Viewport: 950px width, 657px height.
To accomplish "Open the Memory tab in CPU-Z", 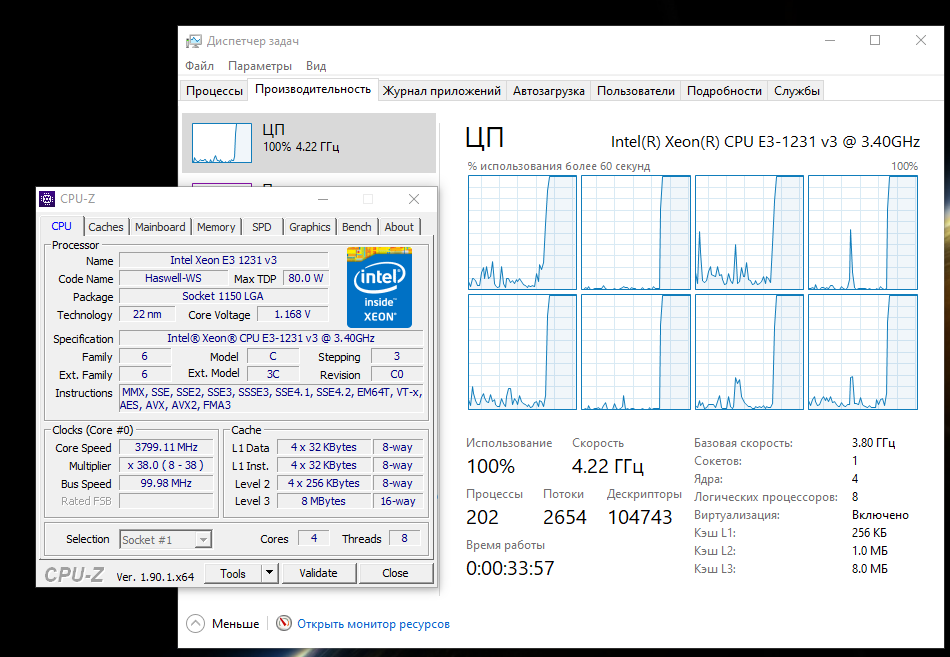I will [x=216, y=227].
